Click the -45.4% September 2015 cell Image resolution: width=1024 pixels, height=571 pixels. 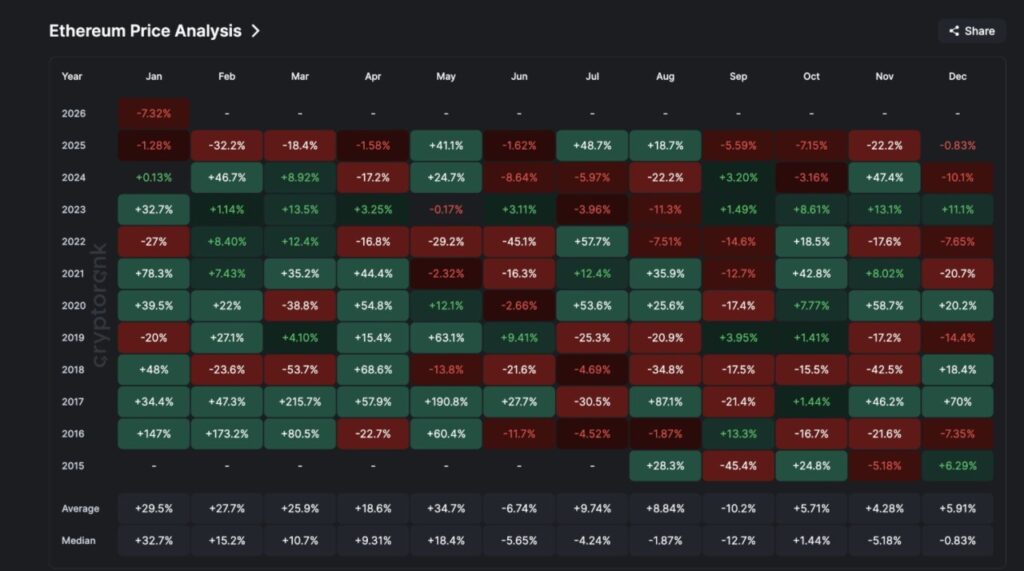tap(738, 466)
